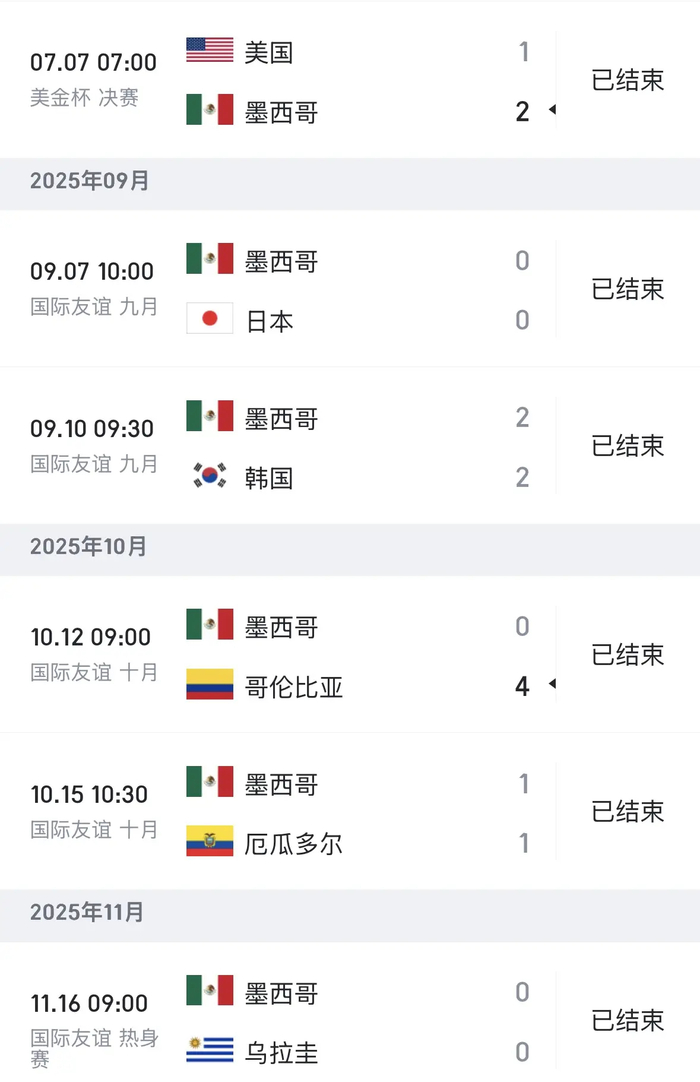Select the 韩国 team name
700x1082 pixels.
pyautogui.click(x=269, y=478)
